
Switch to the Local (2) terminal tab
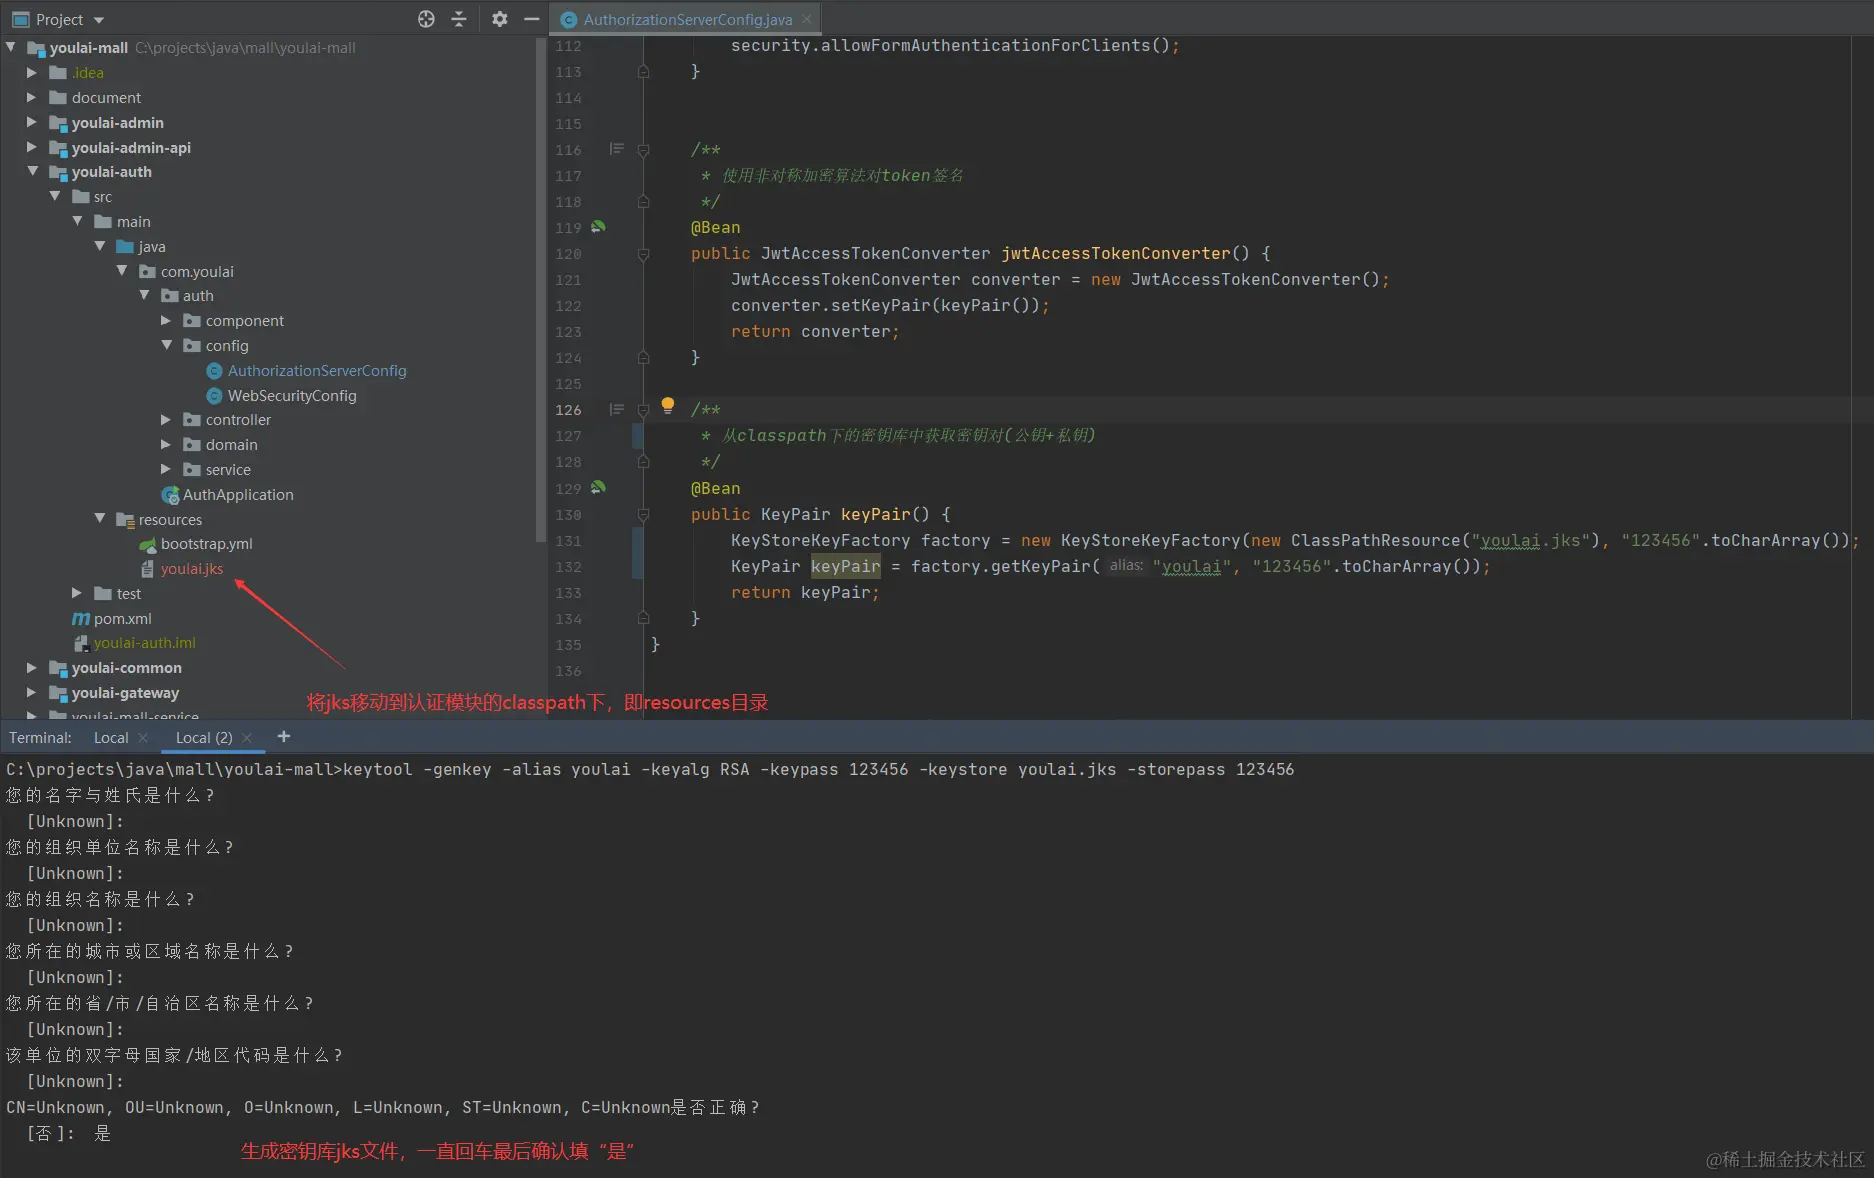(204, 737)
